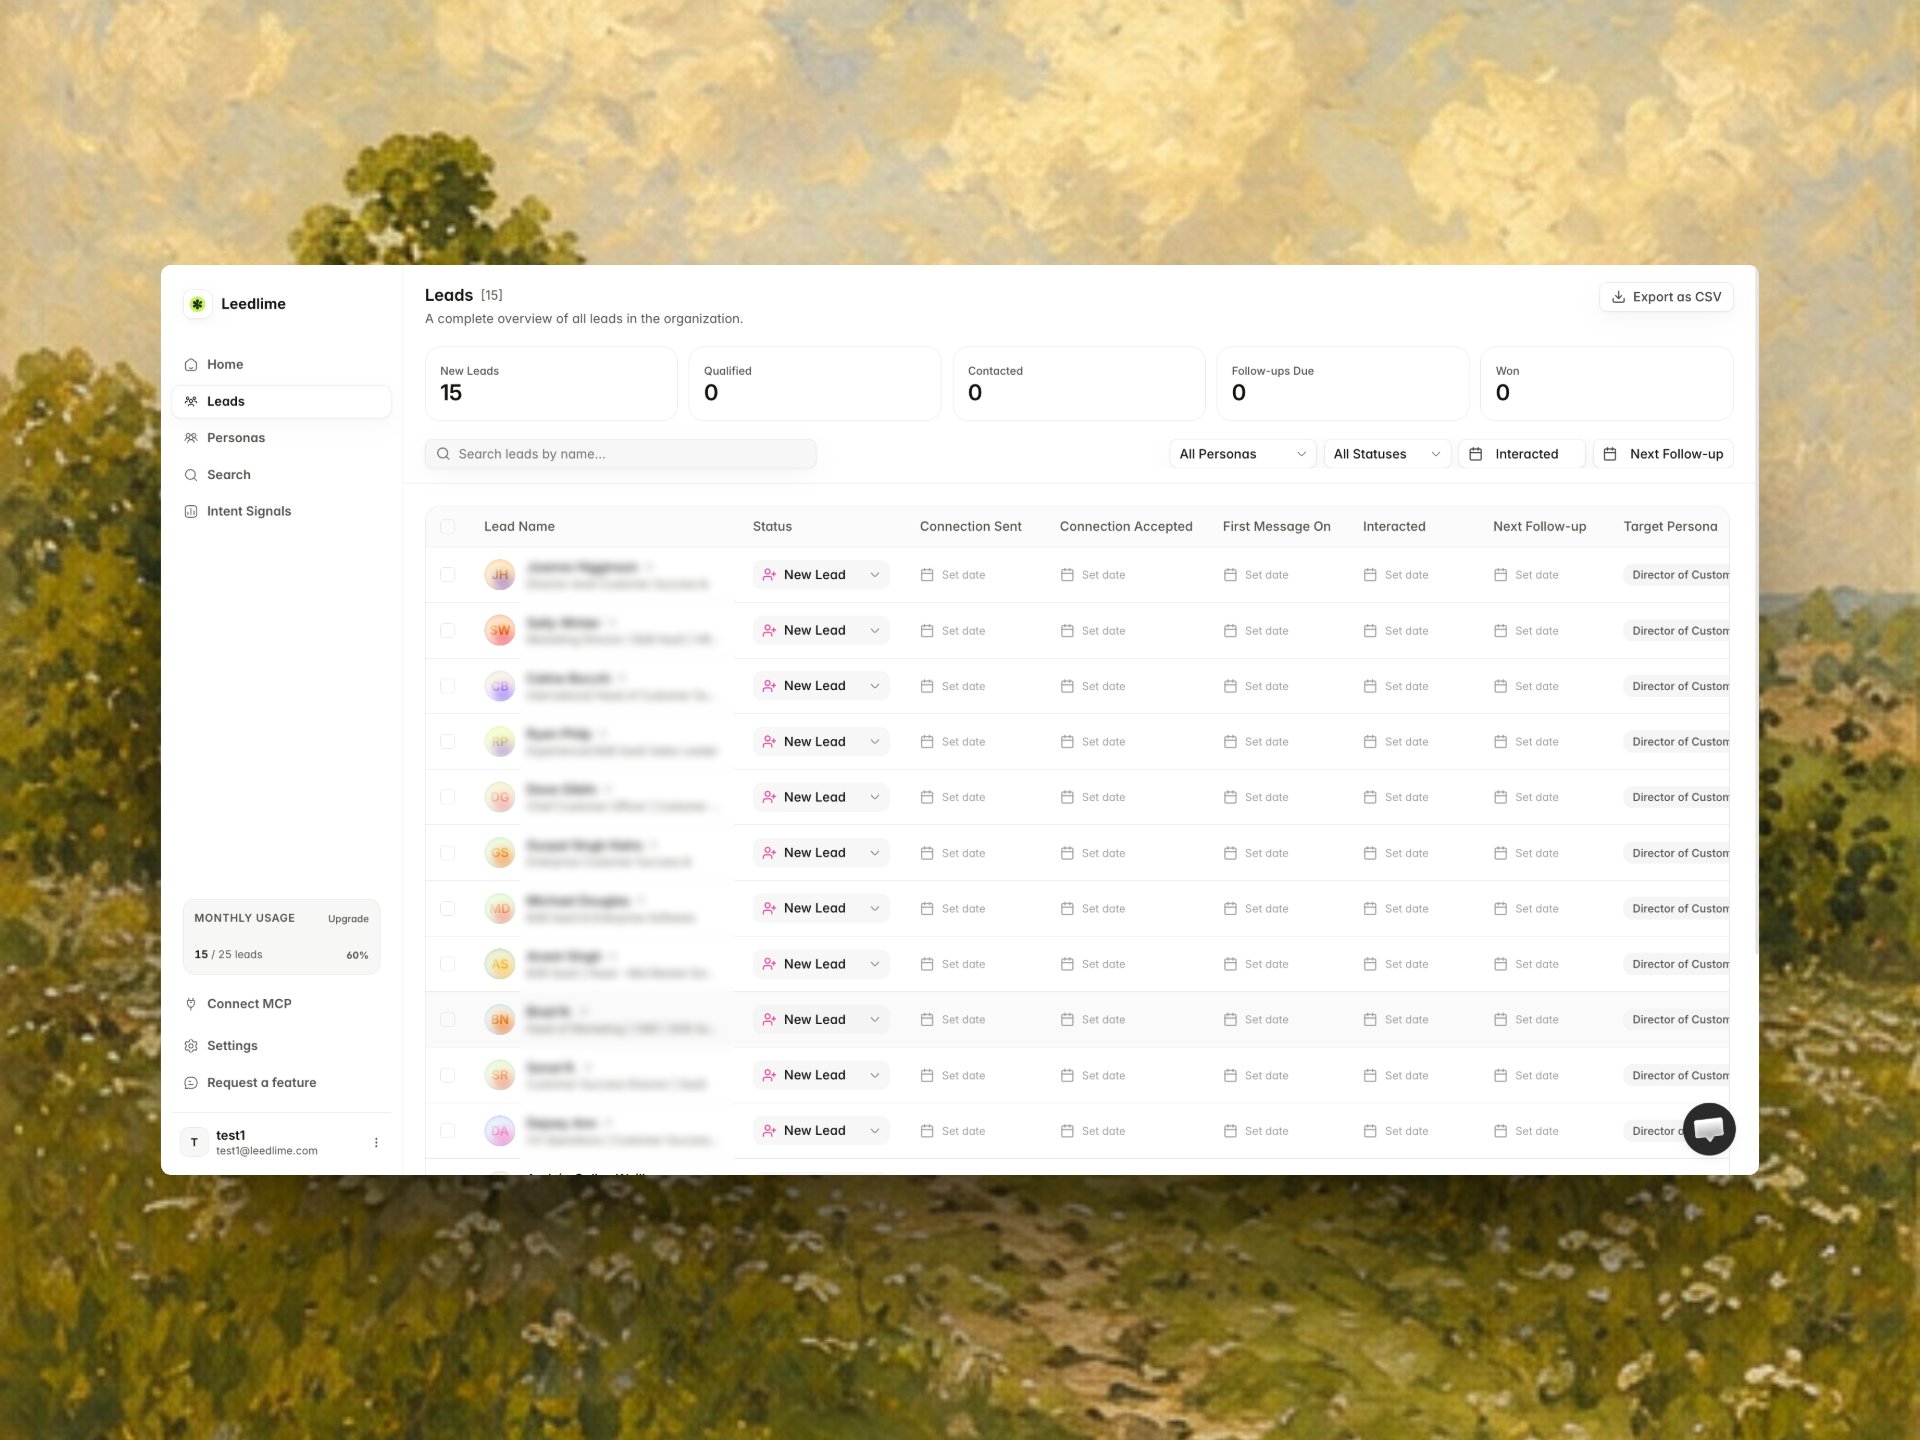The height and width of the screenshot is (1440, 1920).
Task: Click the New Leads stat card
Action: (x=551, y=384)
